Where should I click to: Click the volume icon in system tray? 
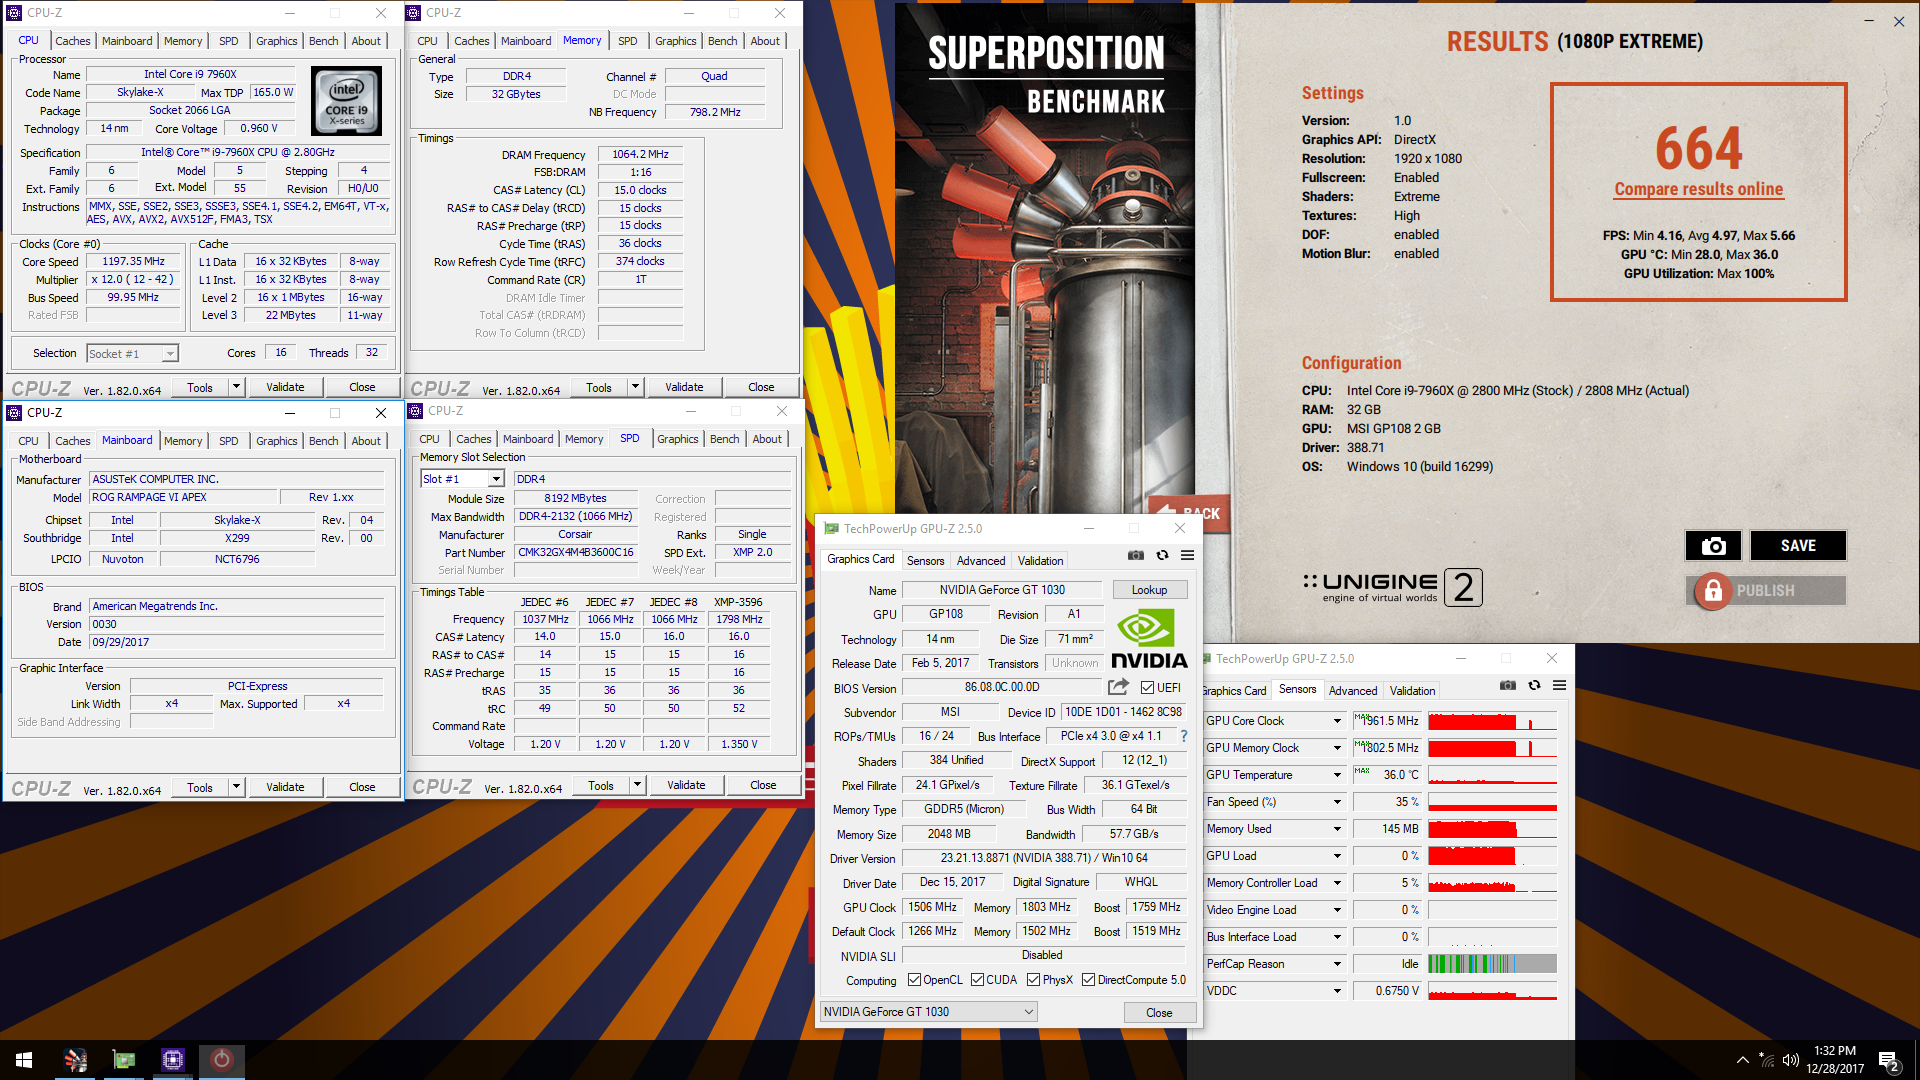[x=1790, y=1060]
